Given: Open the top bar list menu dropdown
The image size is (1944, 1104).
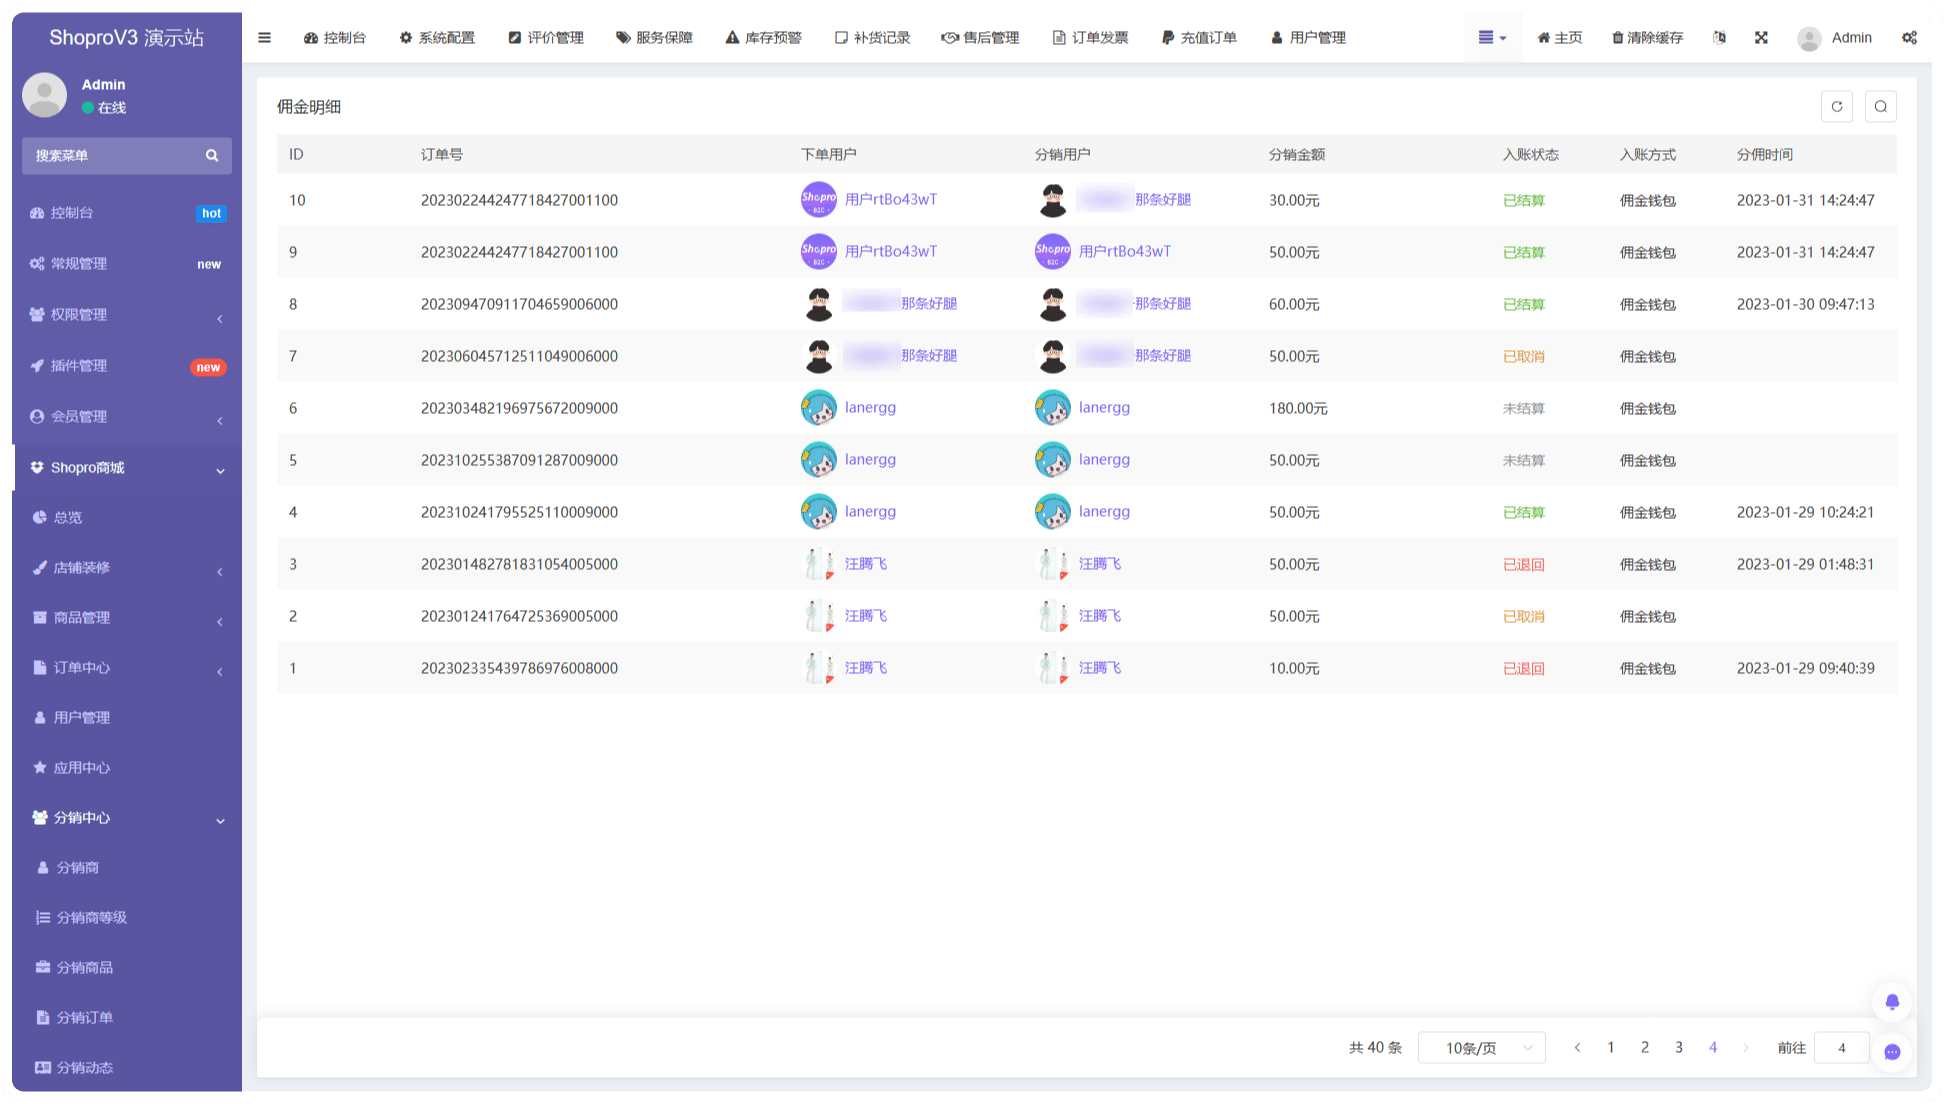Looking at the screenshot, I should (1492, 38).
